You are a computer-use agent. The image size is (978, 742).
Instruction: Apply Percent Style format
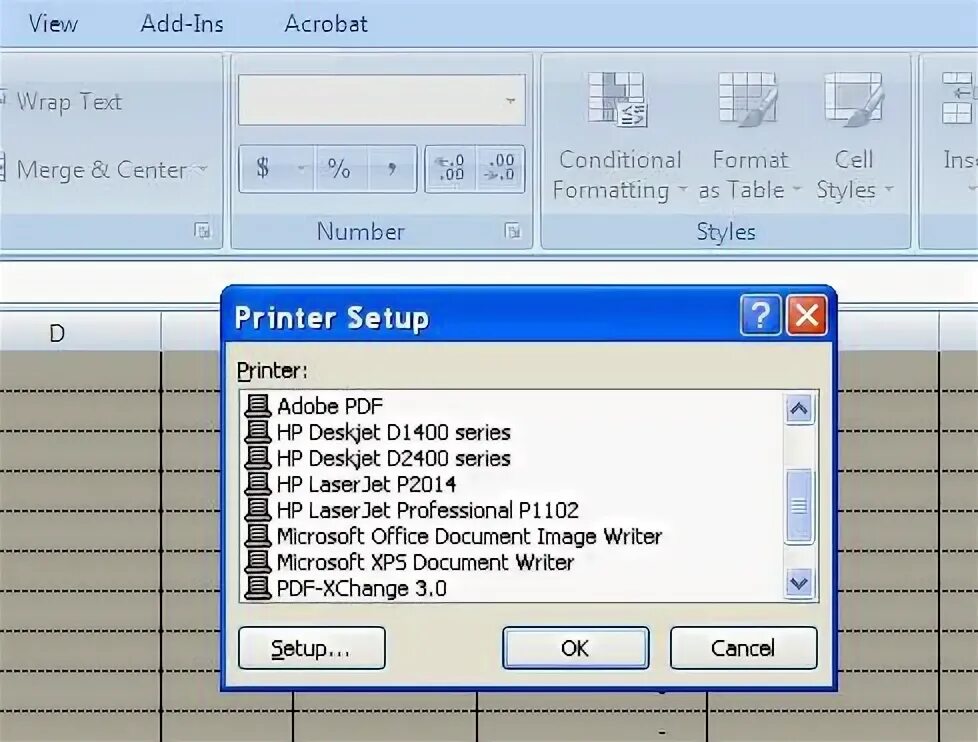point(339,169)
